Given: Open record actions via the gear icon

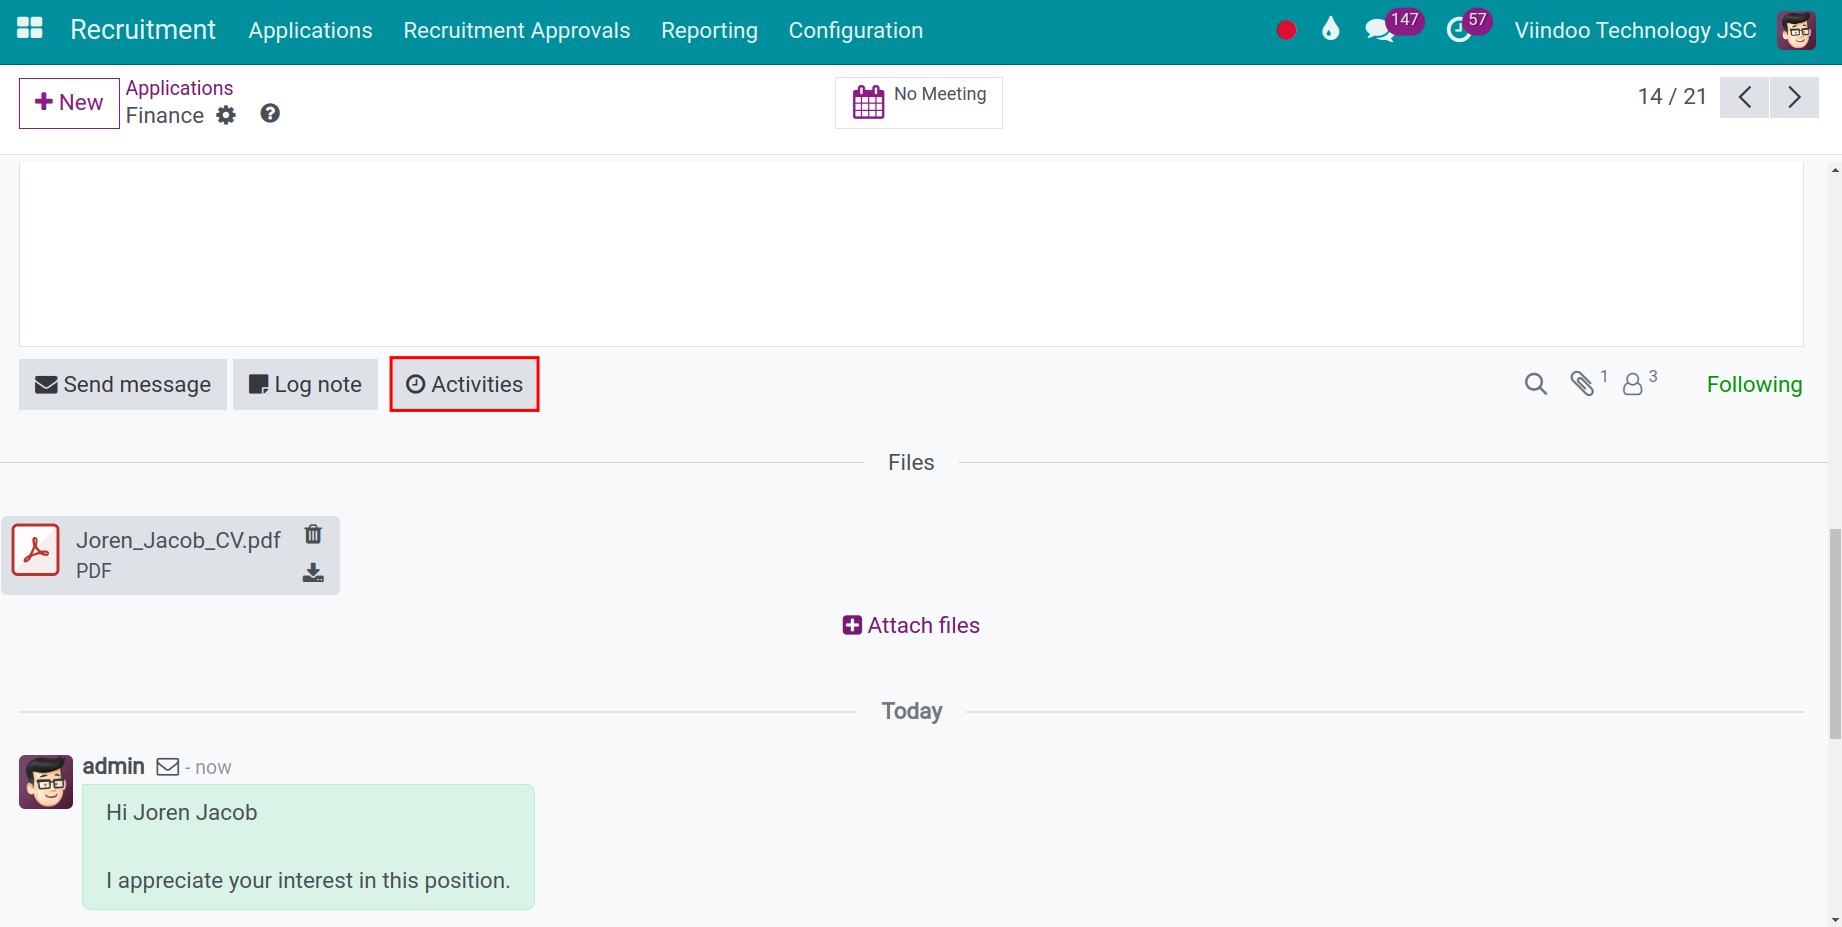Looking at the screenshot, I should tap(226, 115).
